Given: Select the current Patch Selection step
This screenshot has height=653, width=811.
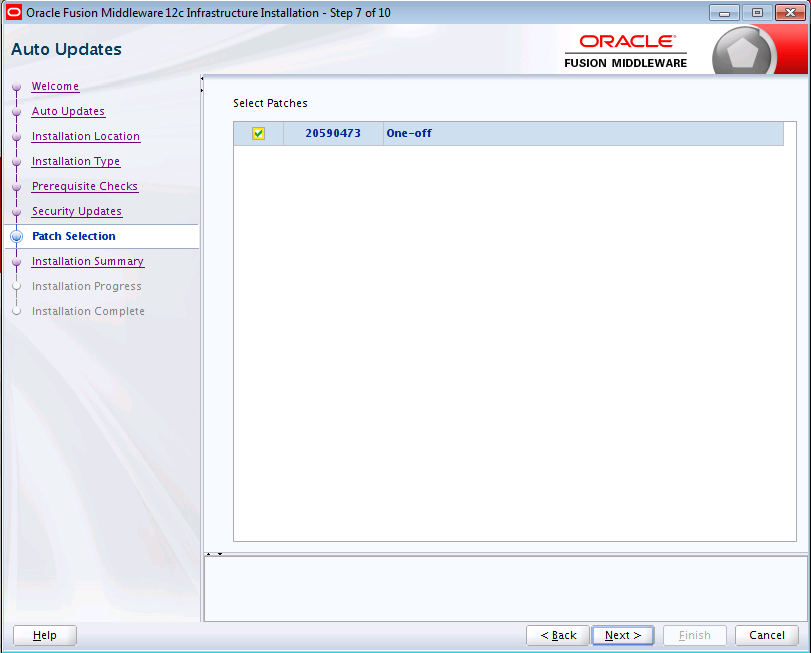Looking at the screenshot, I should coord(74,236).
